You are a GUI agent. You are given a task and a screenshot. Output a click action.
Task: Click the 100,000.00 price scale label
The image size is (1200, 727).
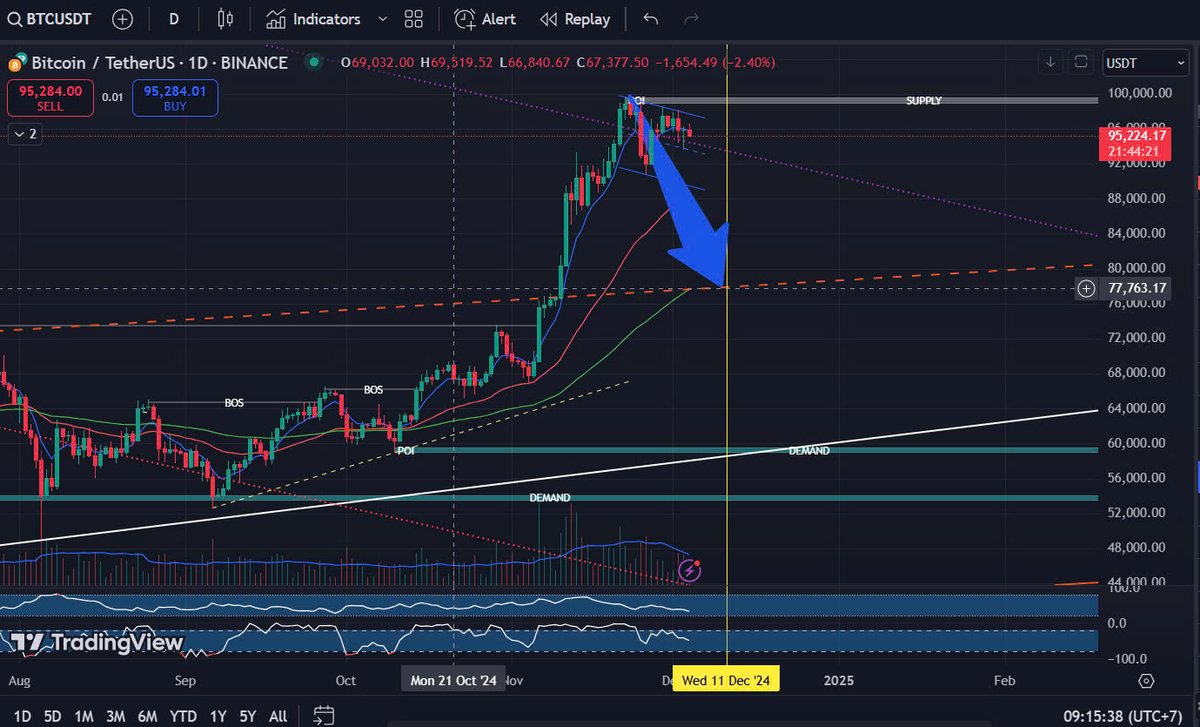pos(1139,93)
